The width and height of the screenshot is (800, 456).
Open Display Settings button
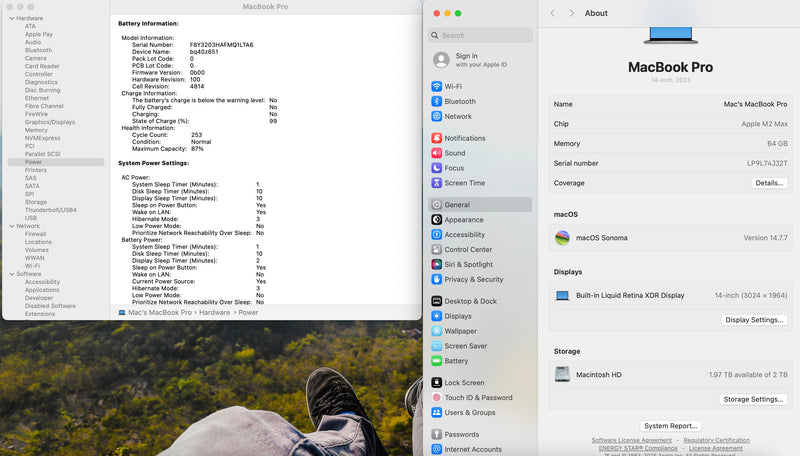click(x=754, y=320)
